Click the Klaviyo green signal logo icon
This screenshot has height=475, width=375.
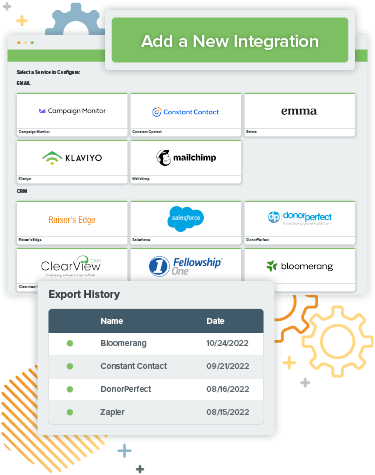(x=52, y=158)
